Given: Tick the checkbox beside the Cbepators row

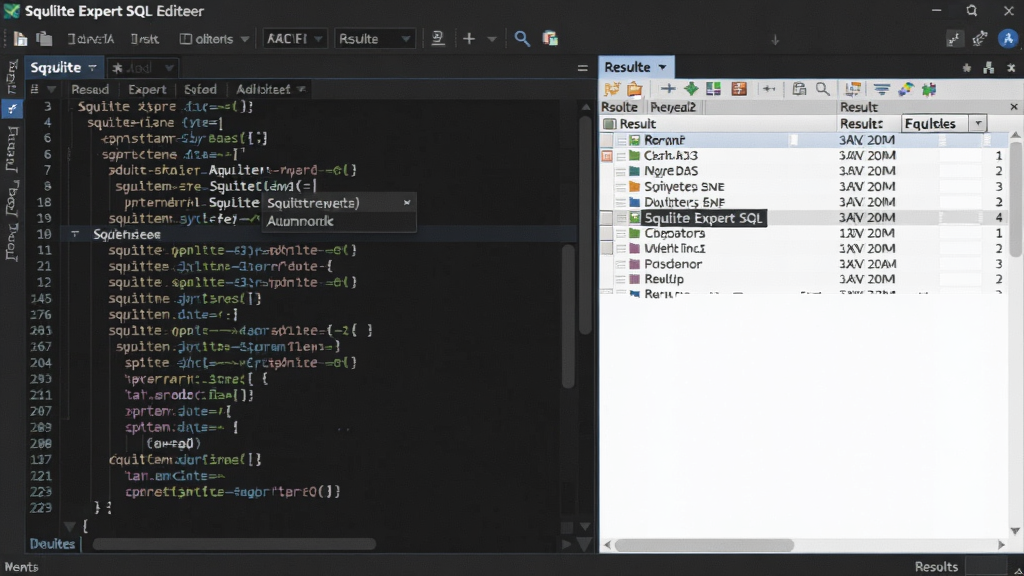Looking at the screenshot, I should (x=607, y=233).
